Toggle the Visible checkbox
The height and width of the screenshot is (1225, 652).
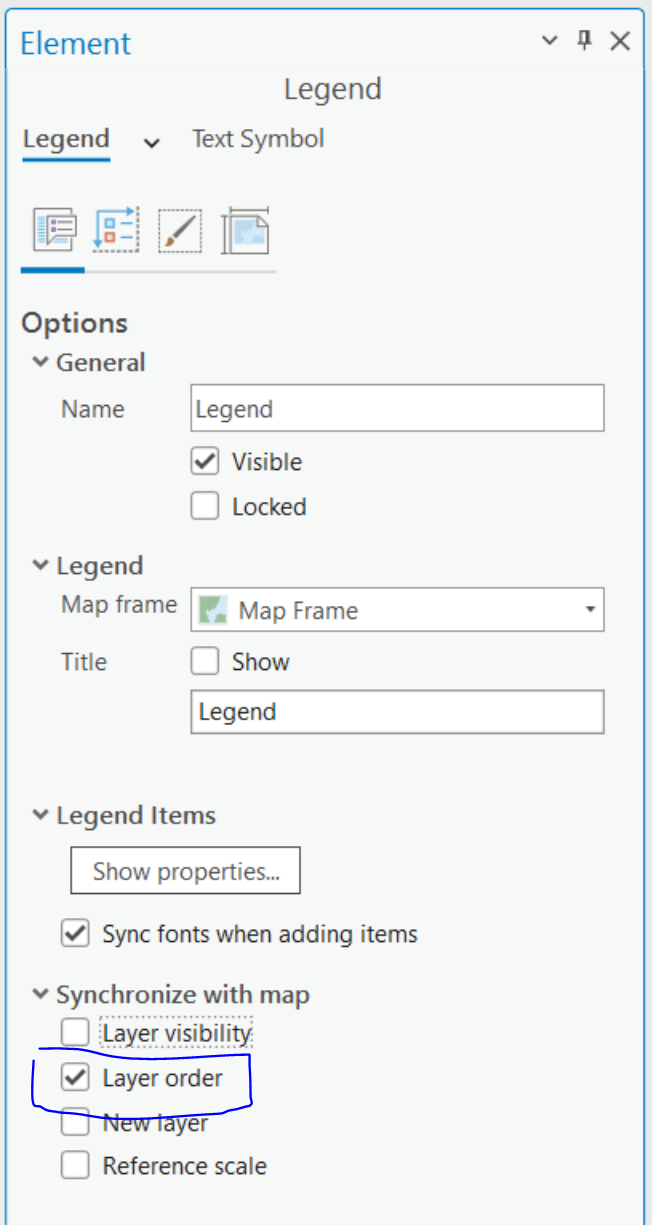205,462
